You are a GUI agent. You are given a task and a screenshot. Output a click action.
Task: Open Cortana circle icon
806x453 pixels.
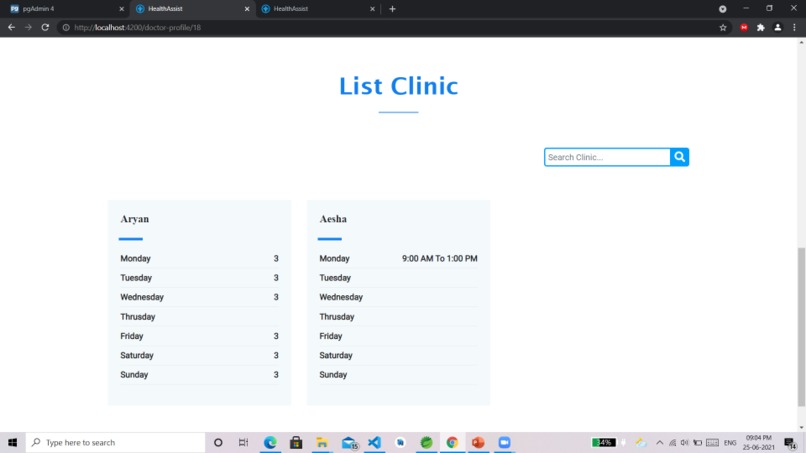click(218, 442)
